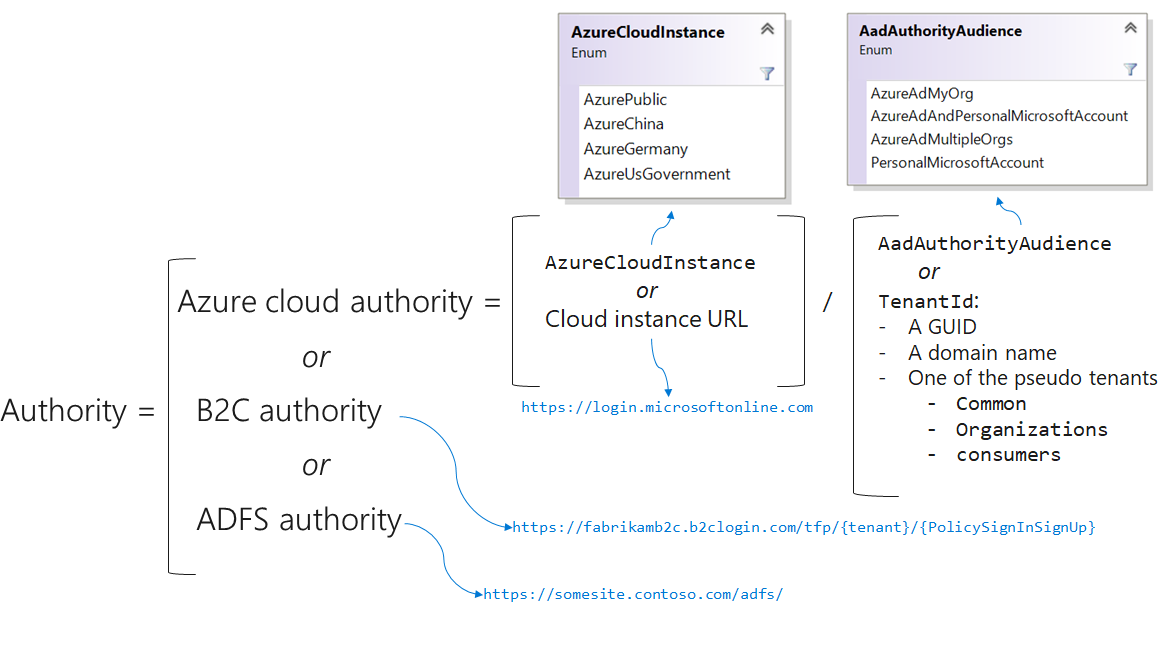
Task: Collapse the AzureCloudInstance shape with its chevron
Action: [769, 27]
